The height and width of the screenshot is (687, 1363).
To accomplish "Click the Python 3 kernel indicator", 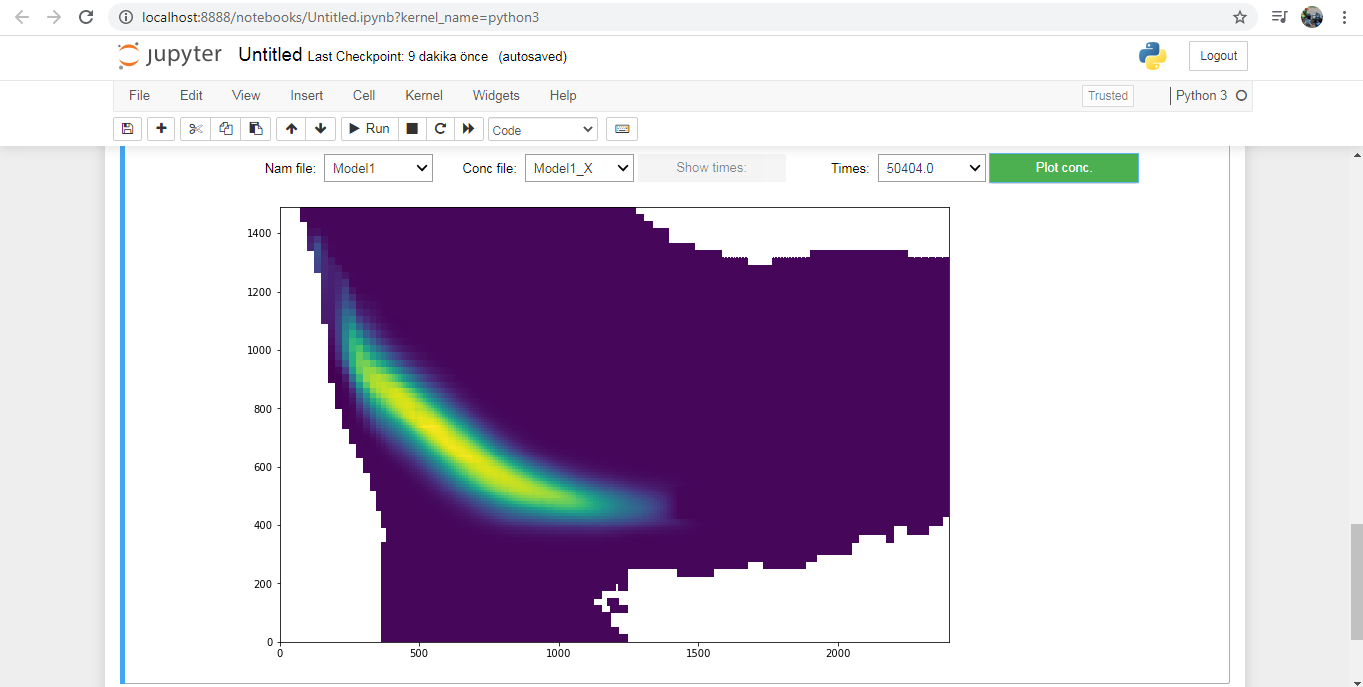I will click(1201, 96).
